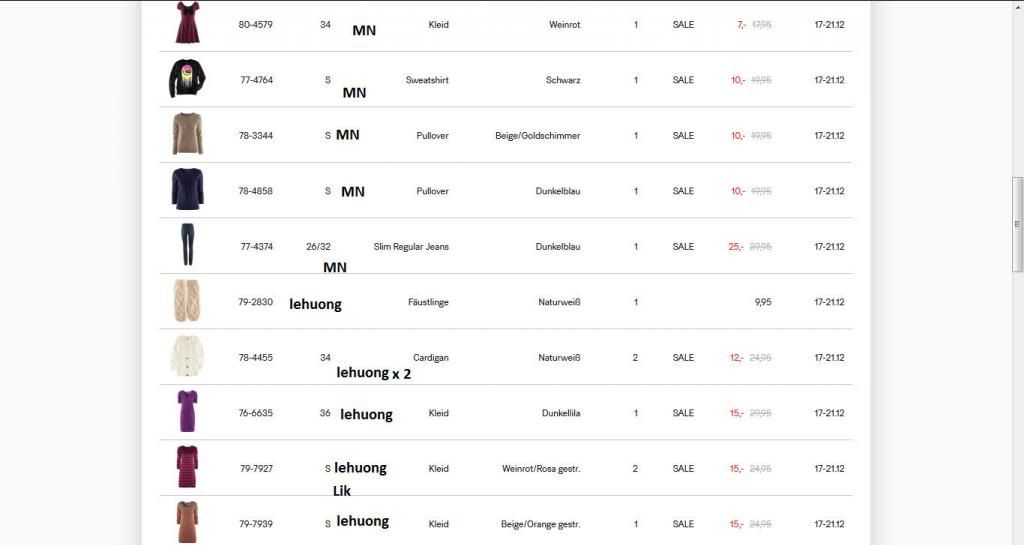The image size is (1024, 545).
Task: Open the wine red dress thumbnail
Action: [x=186, y=22]
